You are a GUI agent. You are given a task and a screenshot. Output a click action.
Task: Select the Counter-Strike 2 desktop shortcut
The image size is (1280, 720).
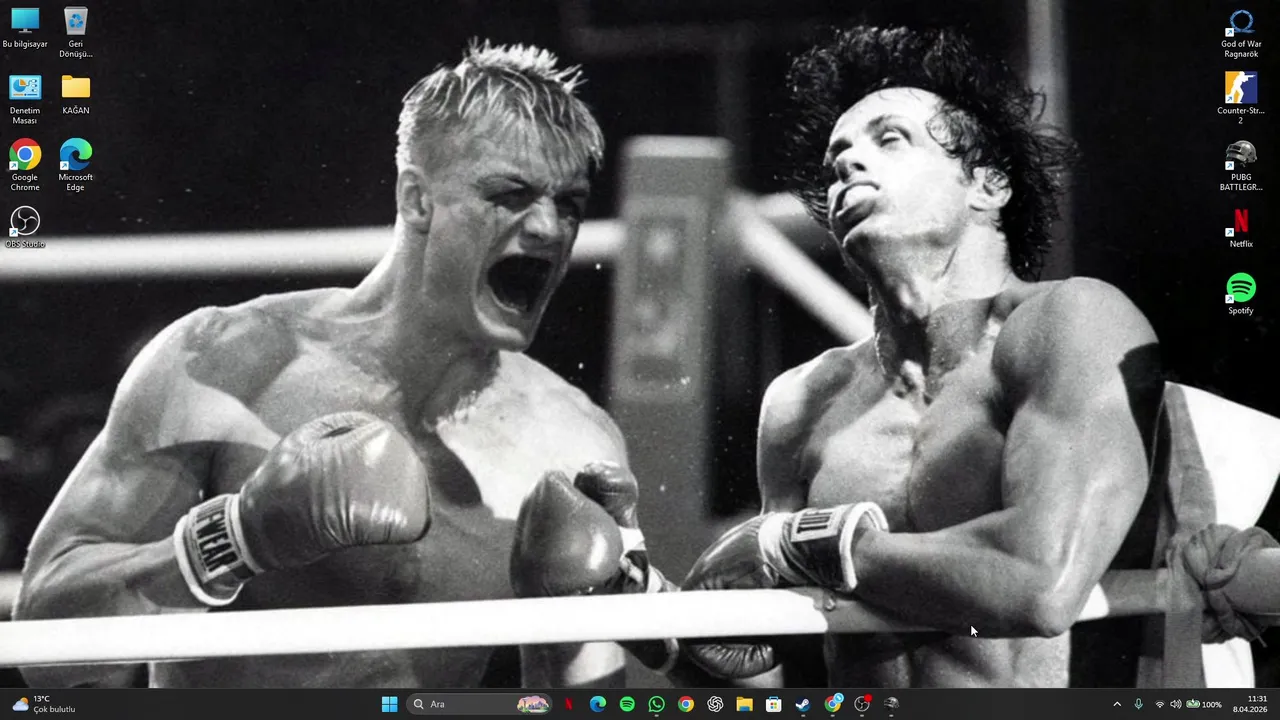click(1241, 99)
